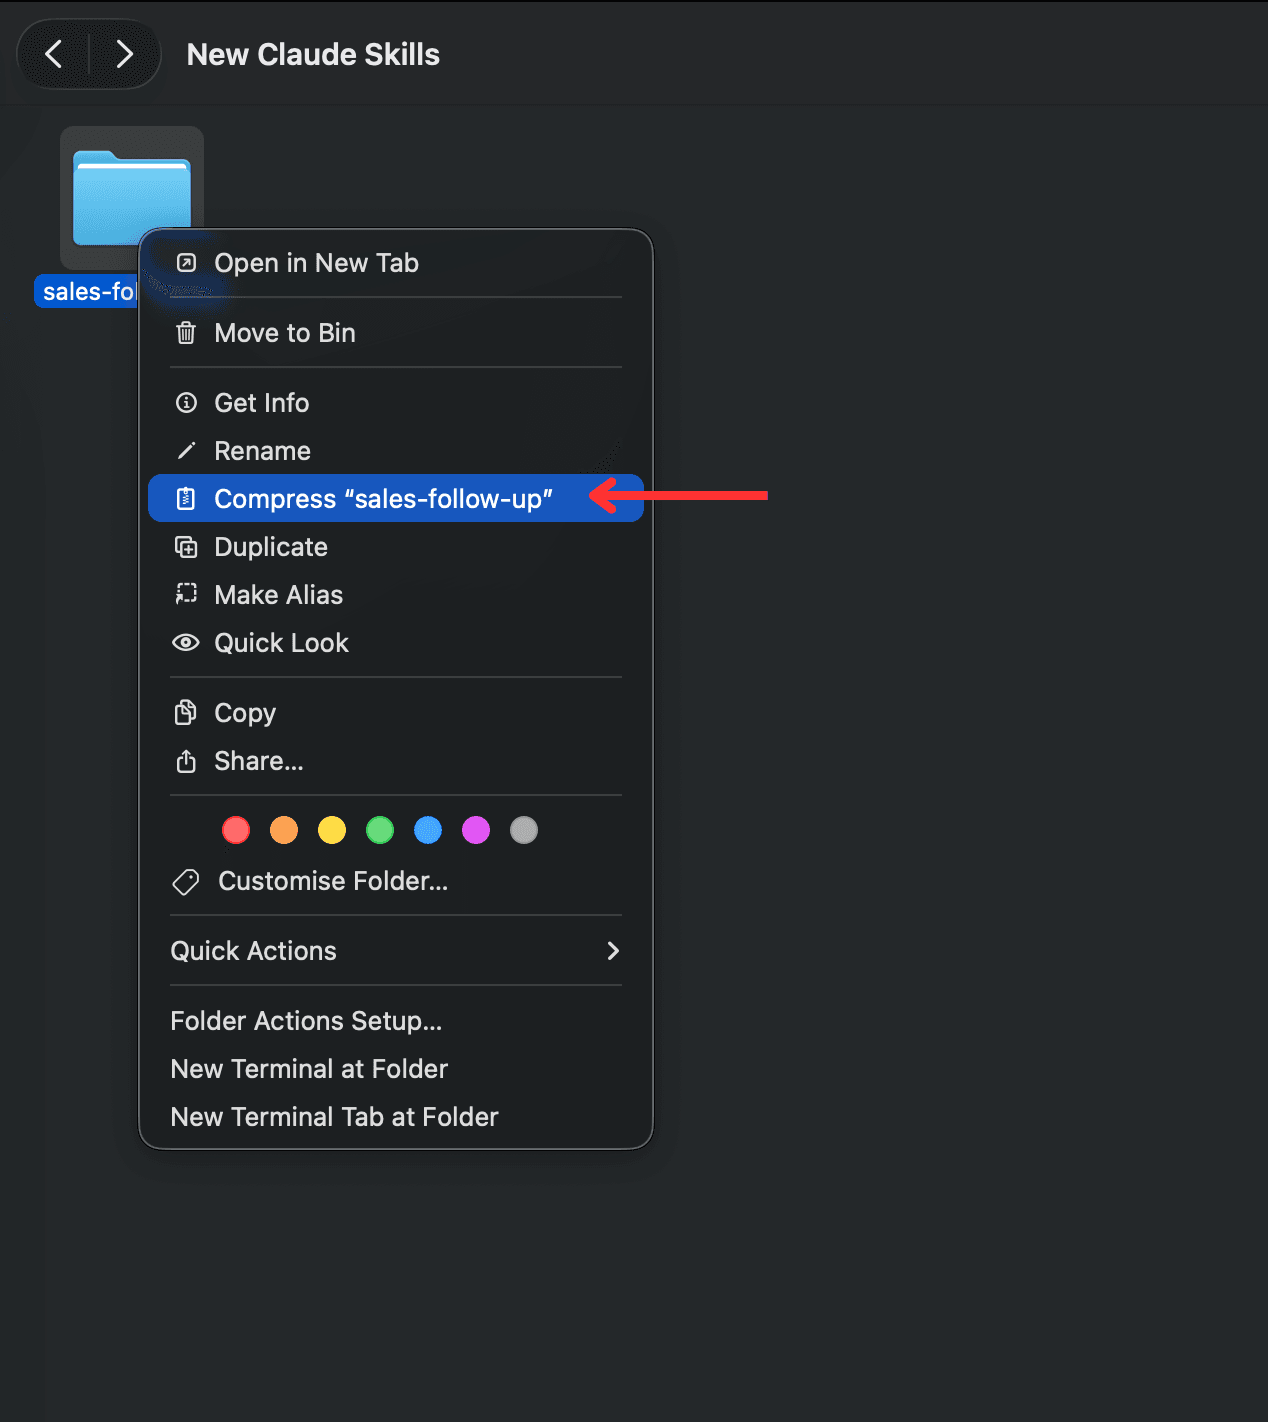Open the Quick Actions submenu
This screenshot has width=1268, height=1422.
pos(395,951)
